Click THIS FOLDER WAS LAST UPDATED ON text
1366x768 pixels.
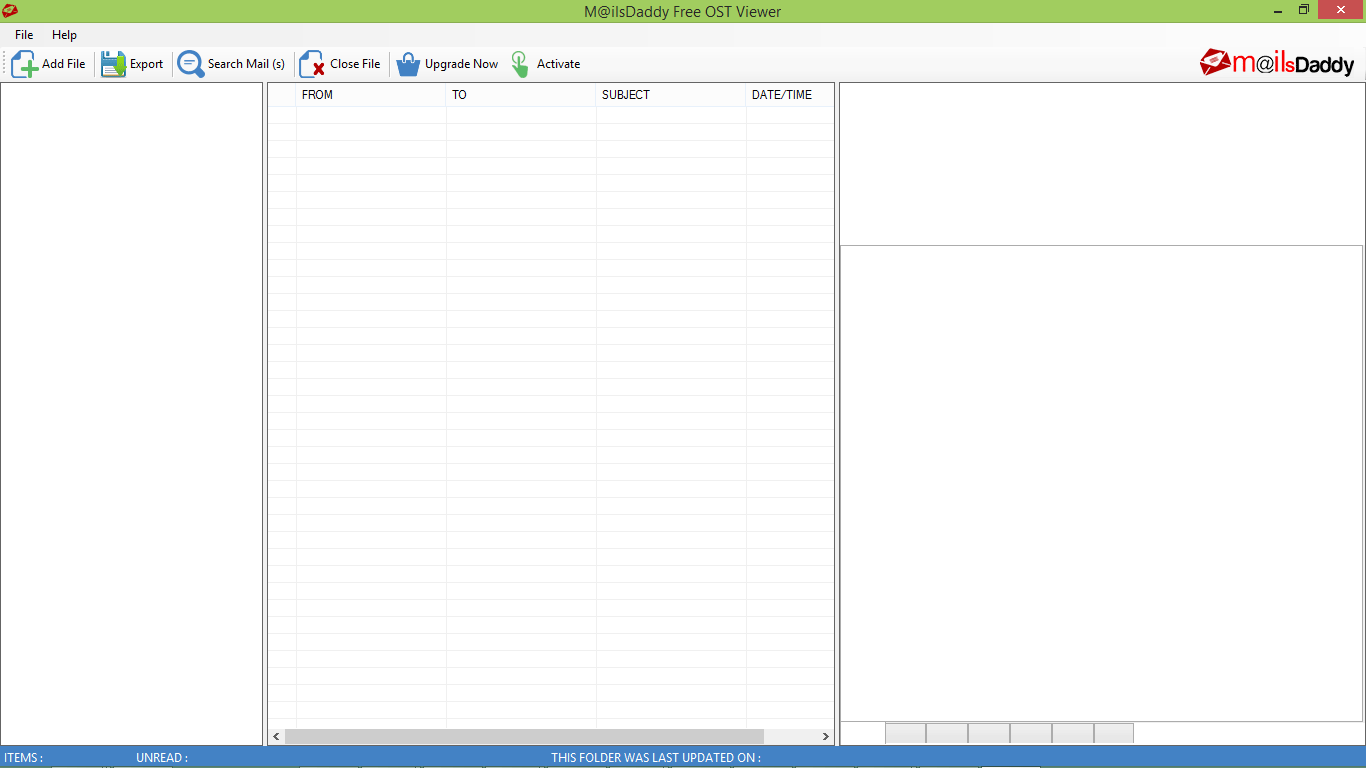point(656,758)
